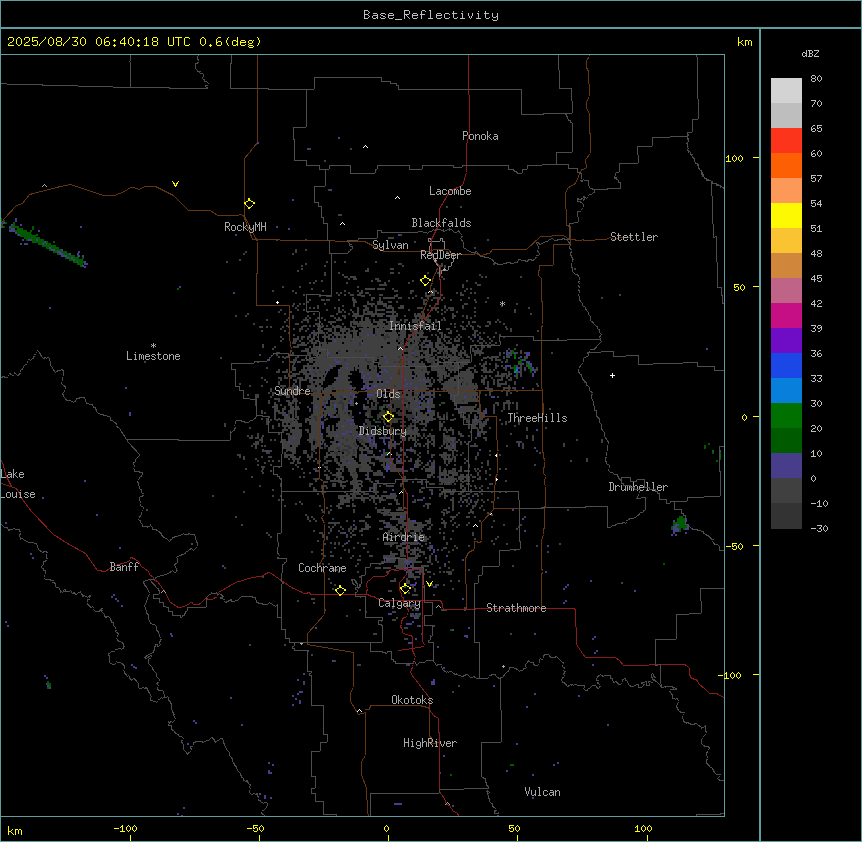Select the yellow diamond marker between Olds and Didsbury
This screenshot has width=862, height=842.
click(x=388, y=417)
